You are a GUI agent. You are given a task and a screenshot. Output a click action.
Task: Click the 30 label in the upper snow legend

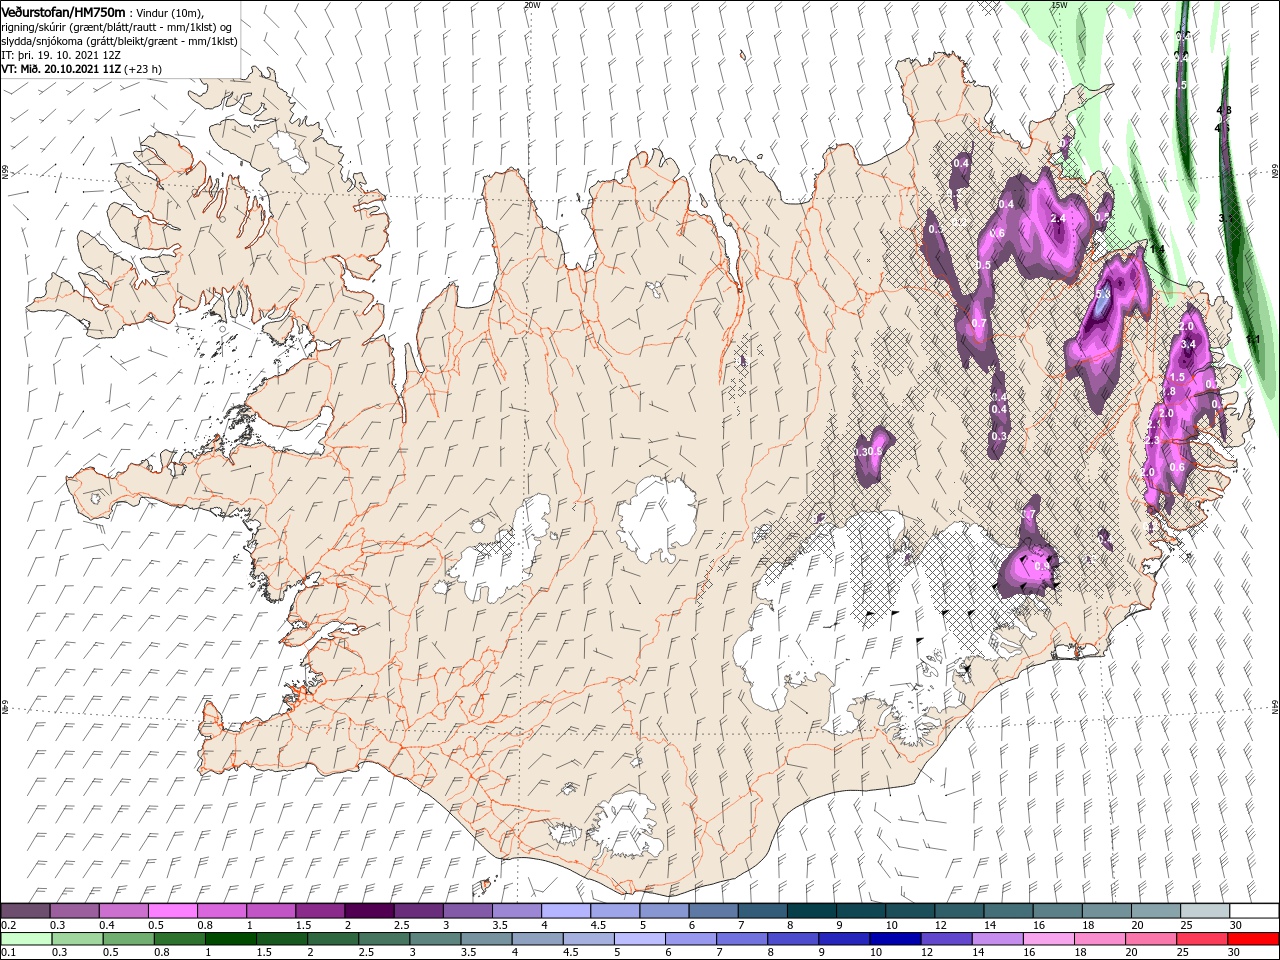[x=1235, y=926]
